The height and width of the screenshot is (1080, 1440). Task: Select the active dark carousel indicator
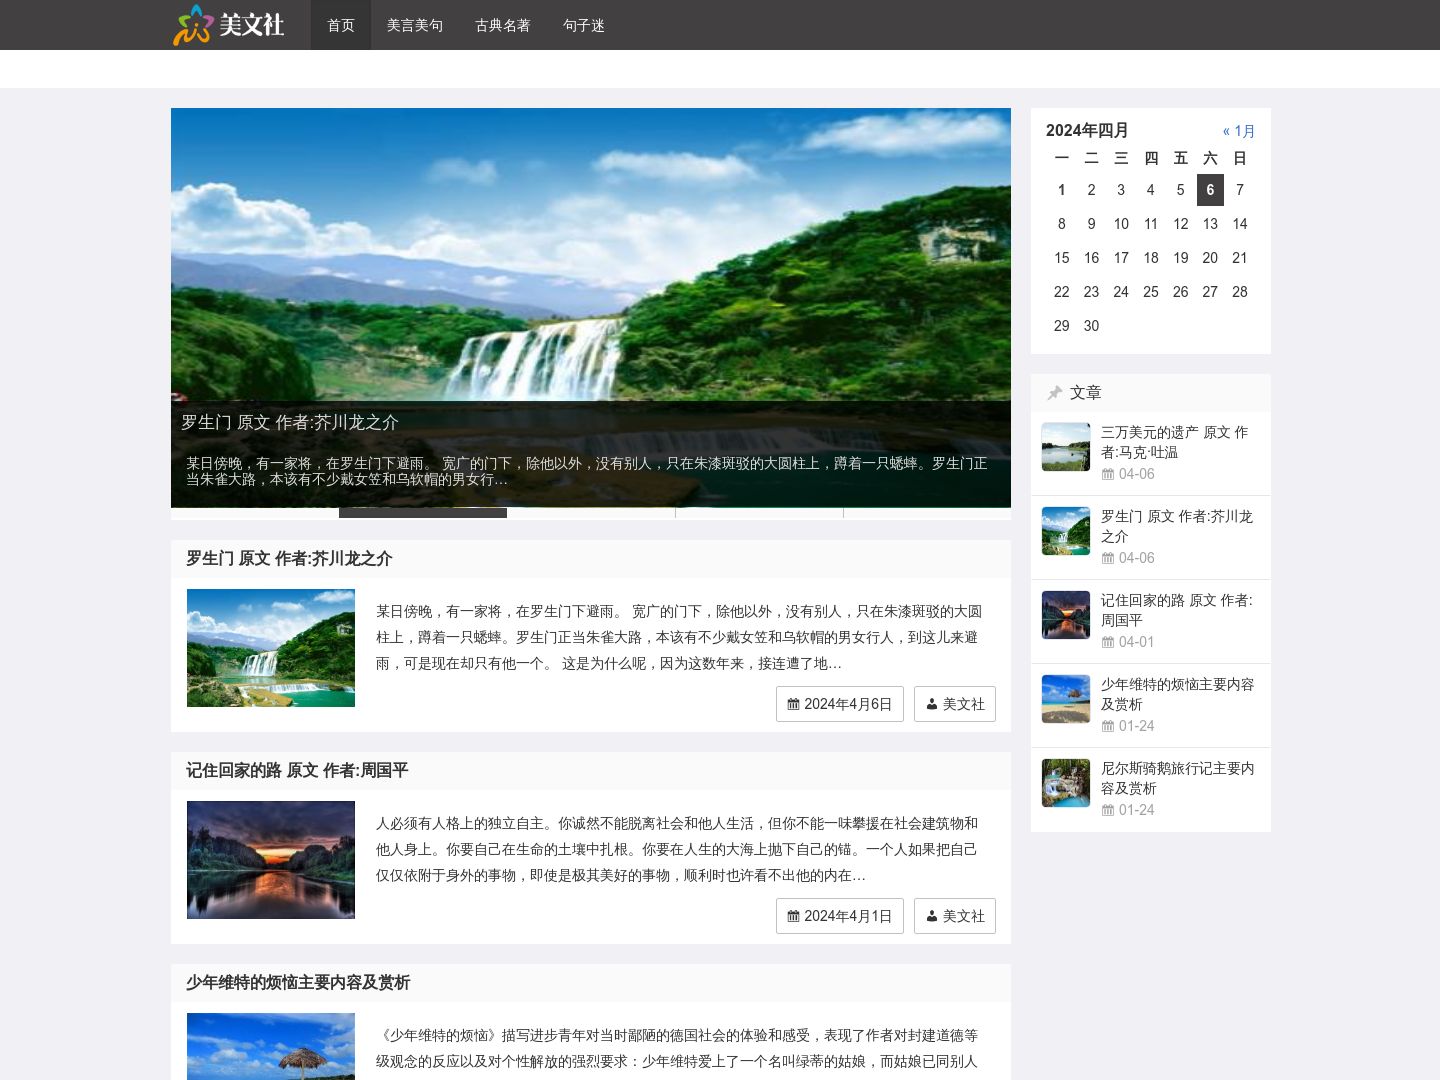[x=423, y=513]
